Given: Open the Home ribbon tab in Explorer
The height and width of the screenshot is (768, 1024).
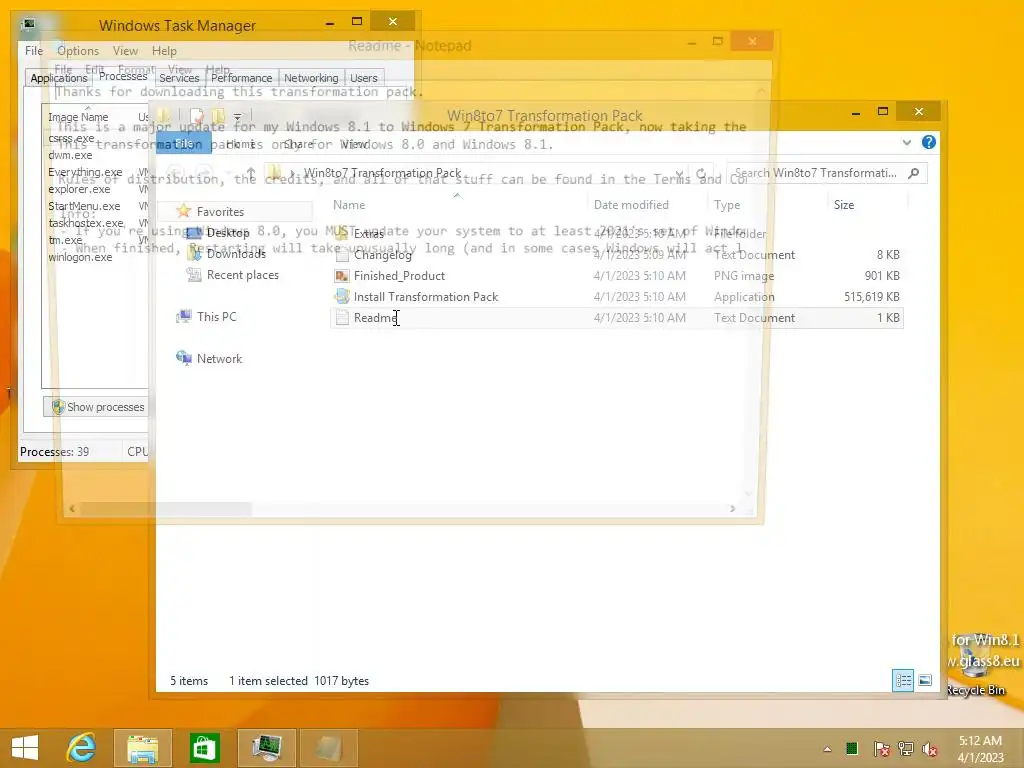Looking at the screenshot, I should [x=240, y=144].
